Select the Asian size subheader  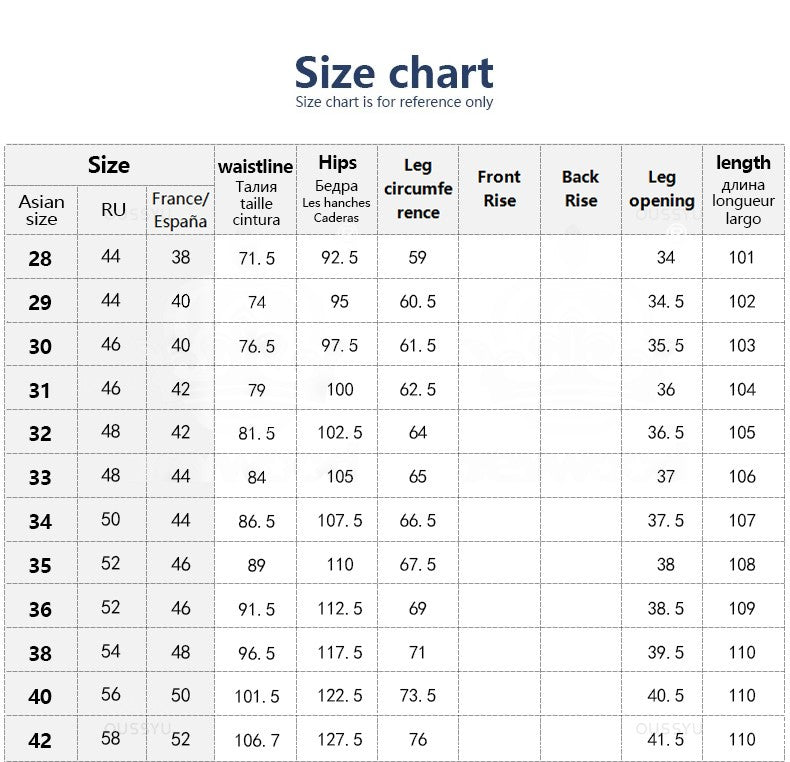[x=41, y=210]
